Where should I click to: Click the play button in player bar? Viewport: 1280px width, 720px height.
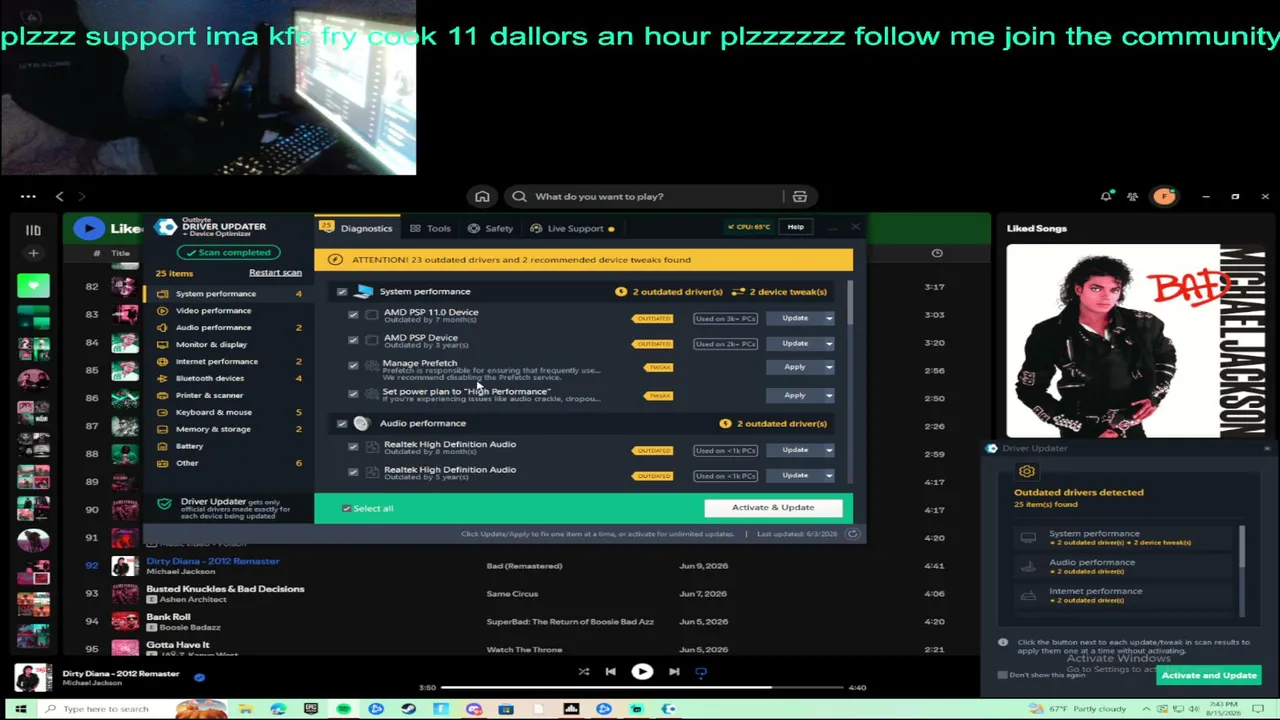pyautogui.click(x=642, y=672)
